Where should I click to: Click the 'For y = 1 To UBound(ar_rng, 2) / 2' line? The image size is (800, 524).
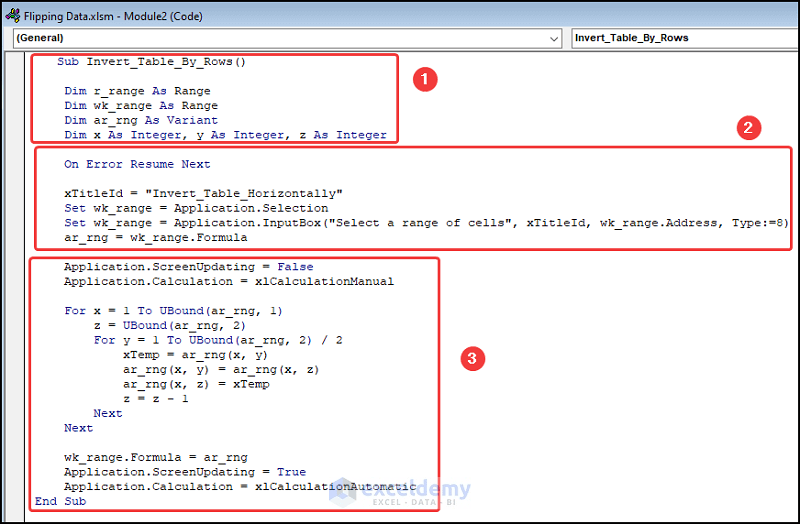218,340
